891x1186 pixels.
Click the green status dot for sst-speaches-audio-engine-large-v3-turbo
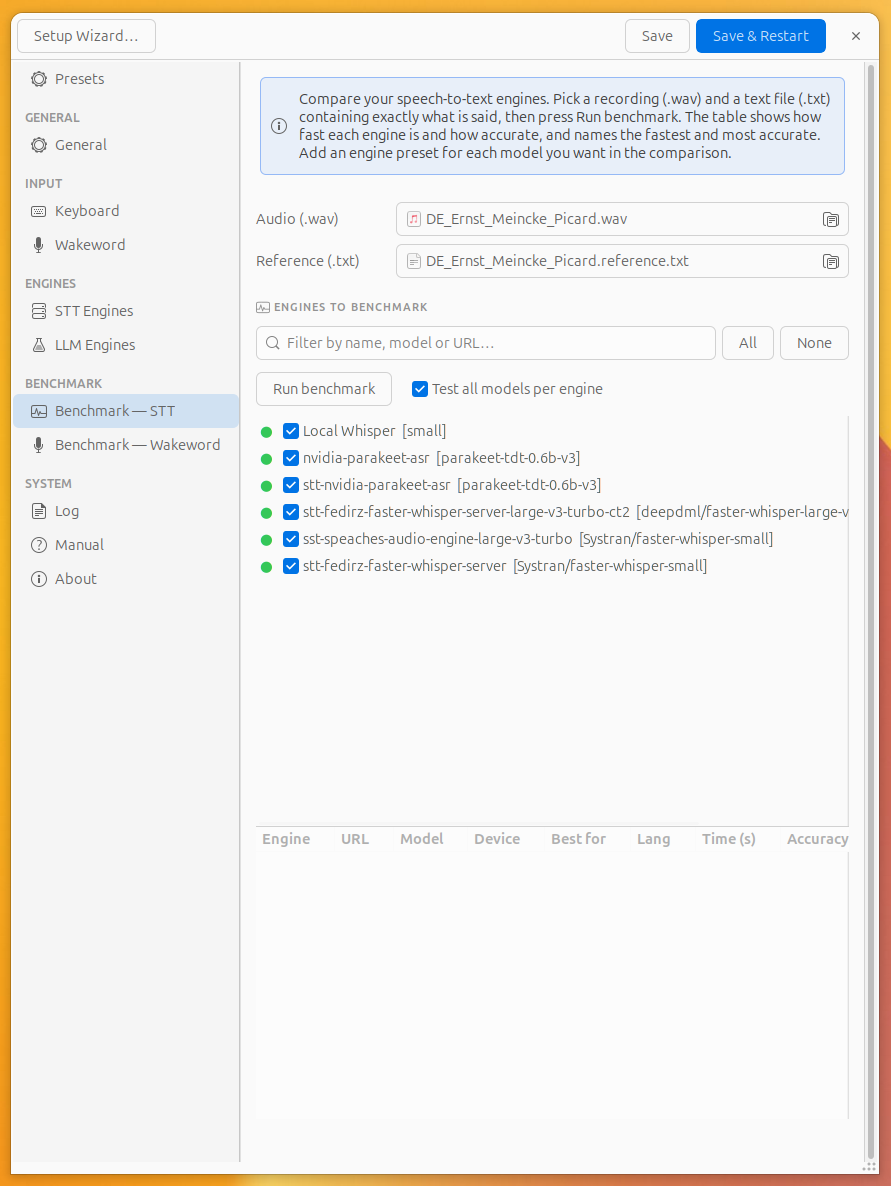[x=266, y=540]
